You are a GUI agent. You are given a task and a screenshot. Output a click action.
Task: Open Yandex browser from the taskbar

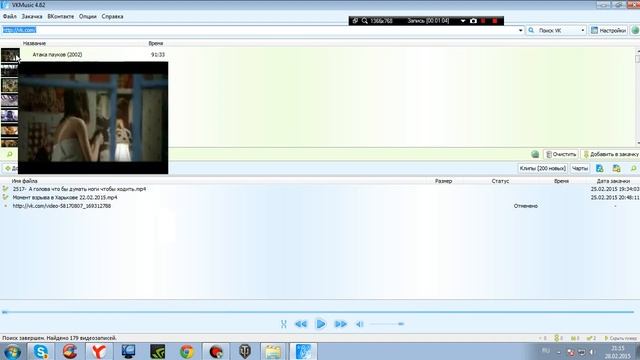tap(99, 351)
